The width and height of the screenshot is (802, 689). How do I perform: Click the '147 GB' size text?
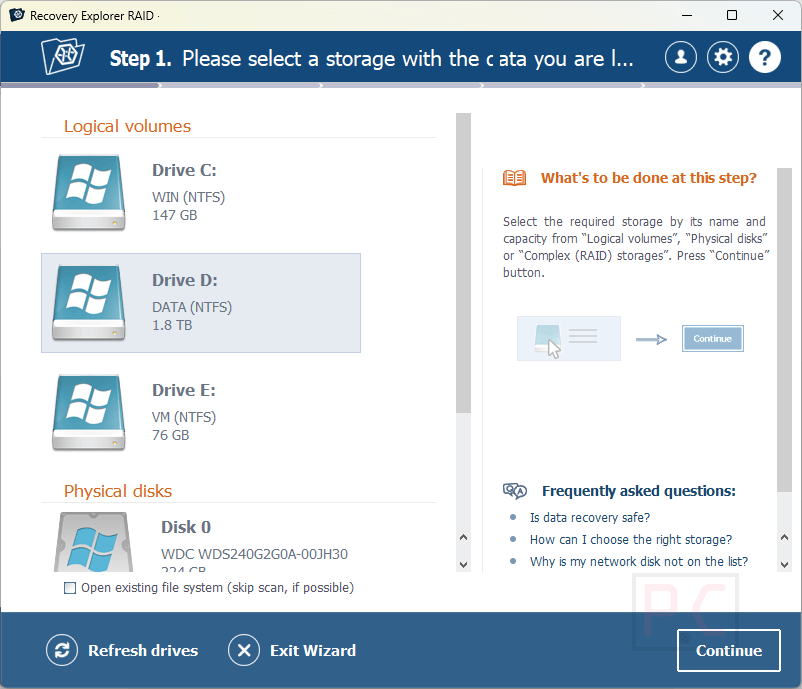[x=174, y=215]
